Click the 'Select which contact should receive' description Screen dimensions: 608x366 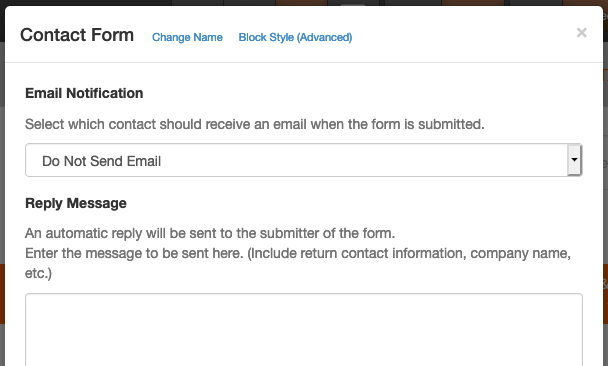(x=255, y=124)
